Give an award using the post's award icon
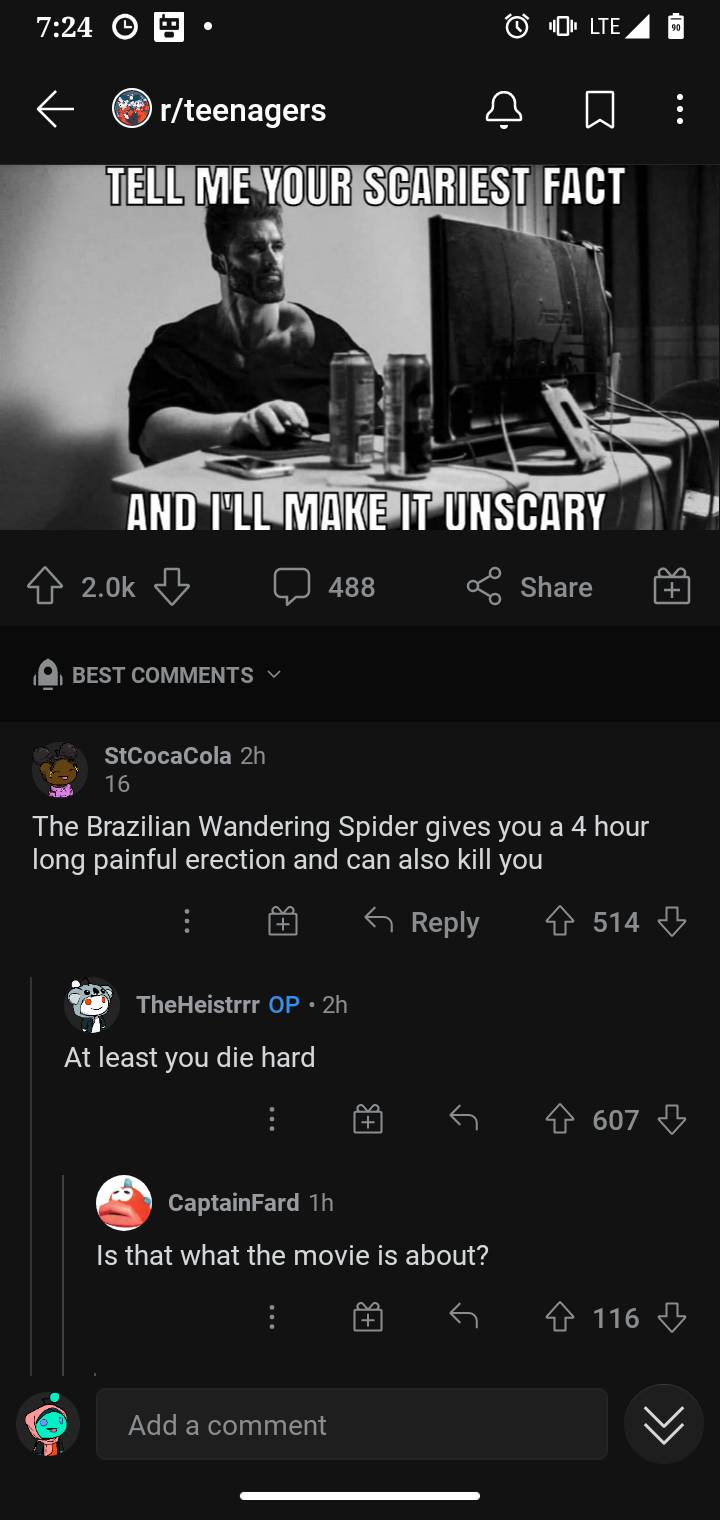This screenshot has height=1520, width=720. pos(671,587)
